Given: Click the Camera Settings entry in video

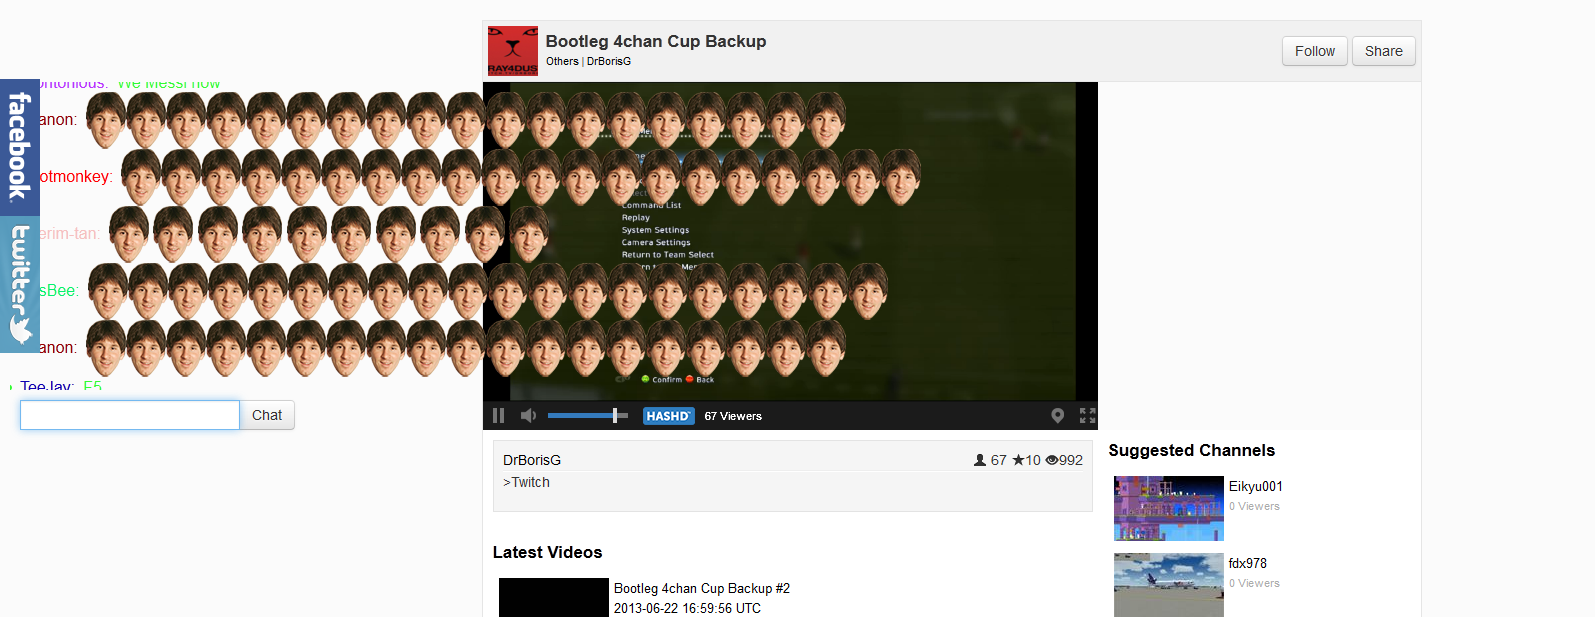Looking at the screenshot, I should click(x=656, y=242).
